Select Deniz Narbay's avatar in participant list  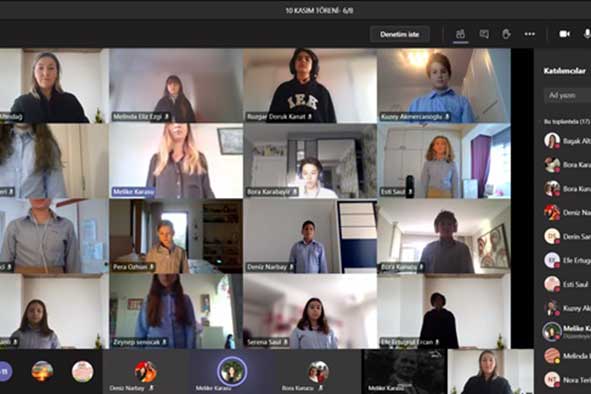[552, 213]
